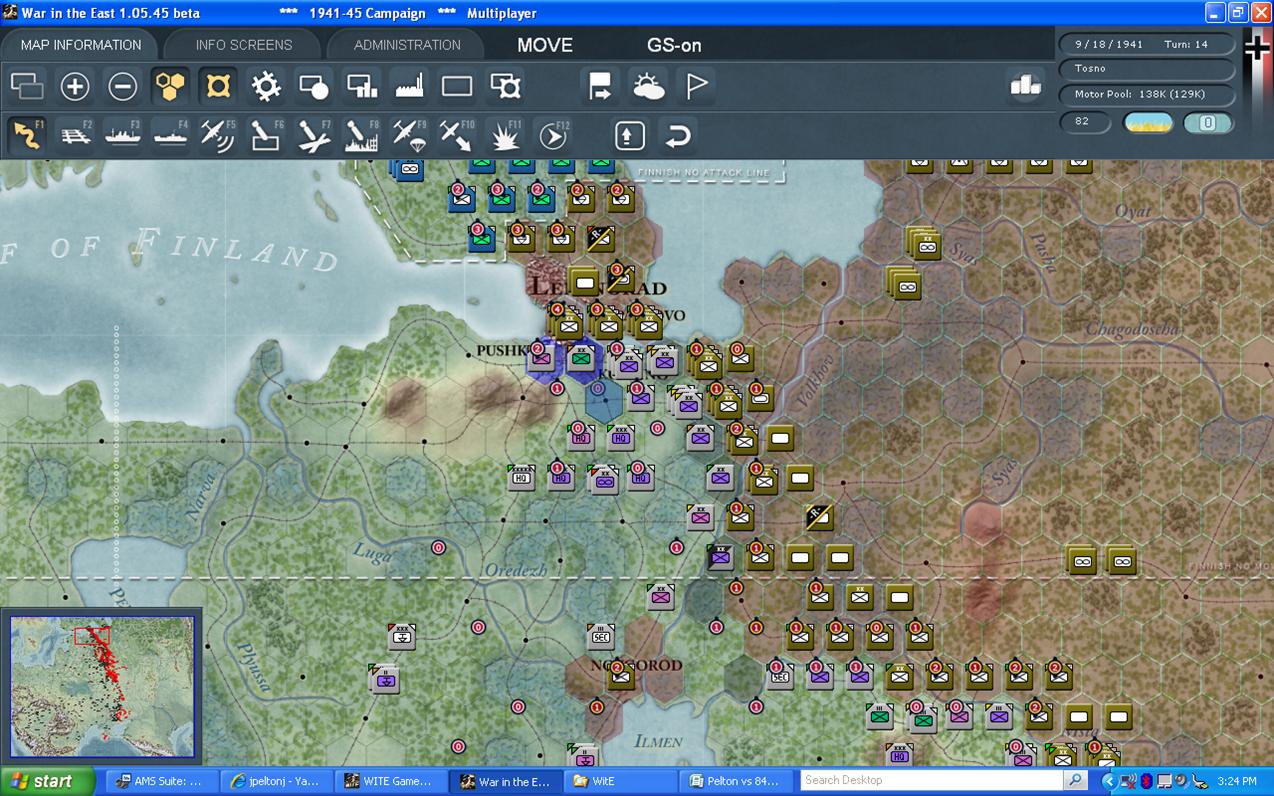This screenshot has width=1274, height=796.
Task: Undo the last move with the curved arrow
Action: [x=678, y=135]
